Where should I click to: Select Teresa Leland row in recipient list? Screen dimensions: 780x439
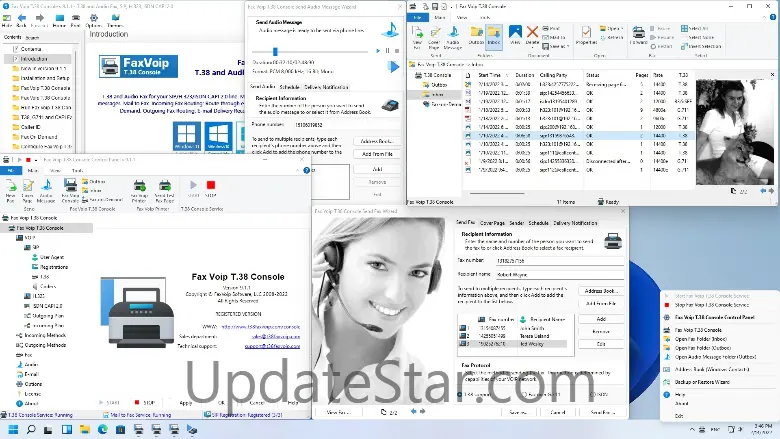512,336
